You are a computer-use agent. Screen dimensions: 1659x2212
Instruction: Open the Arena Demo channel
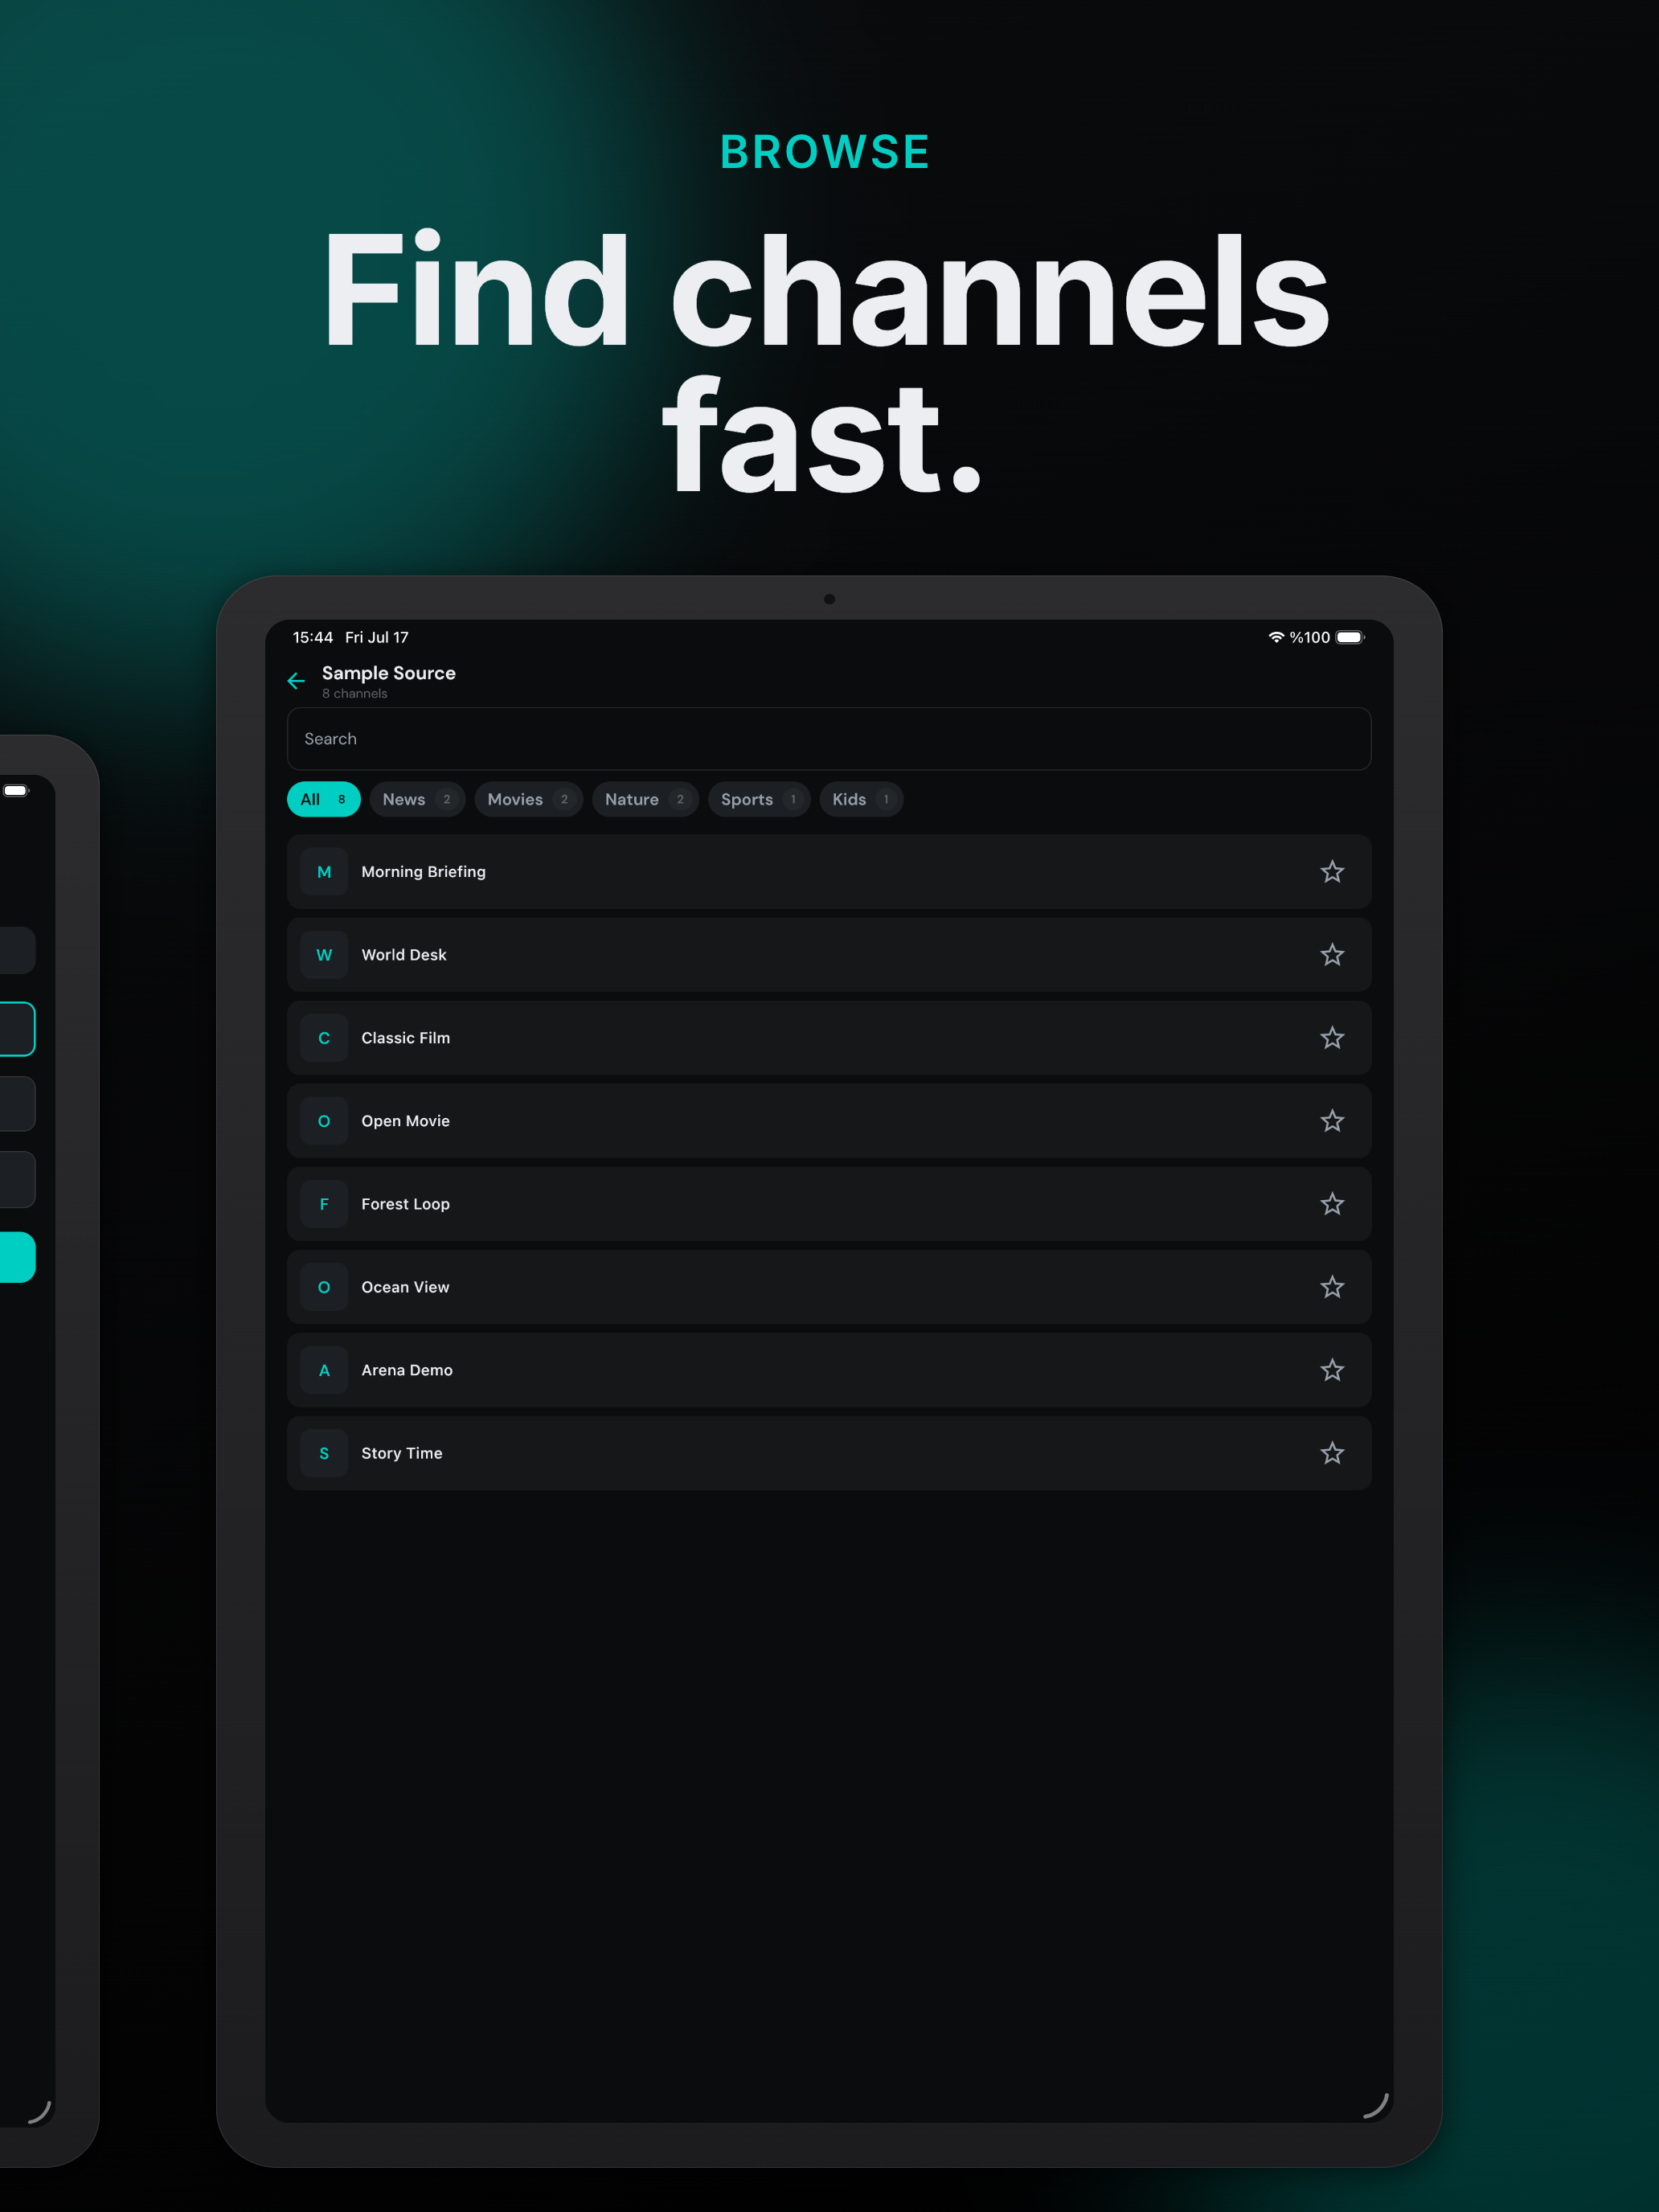click(x=829, y=1370)
